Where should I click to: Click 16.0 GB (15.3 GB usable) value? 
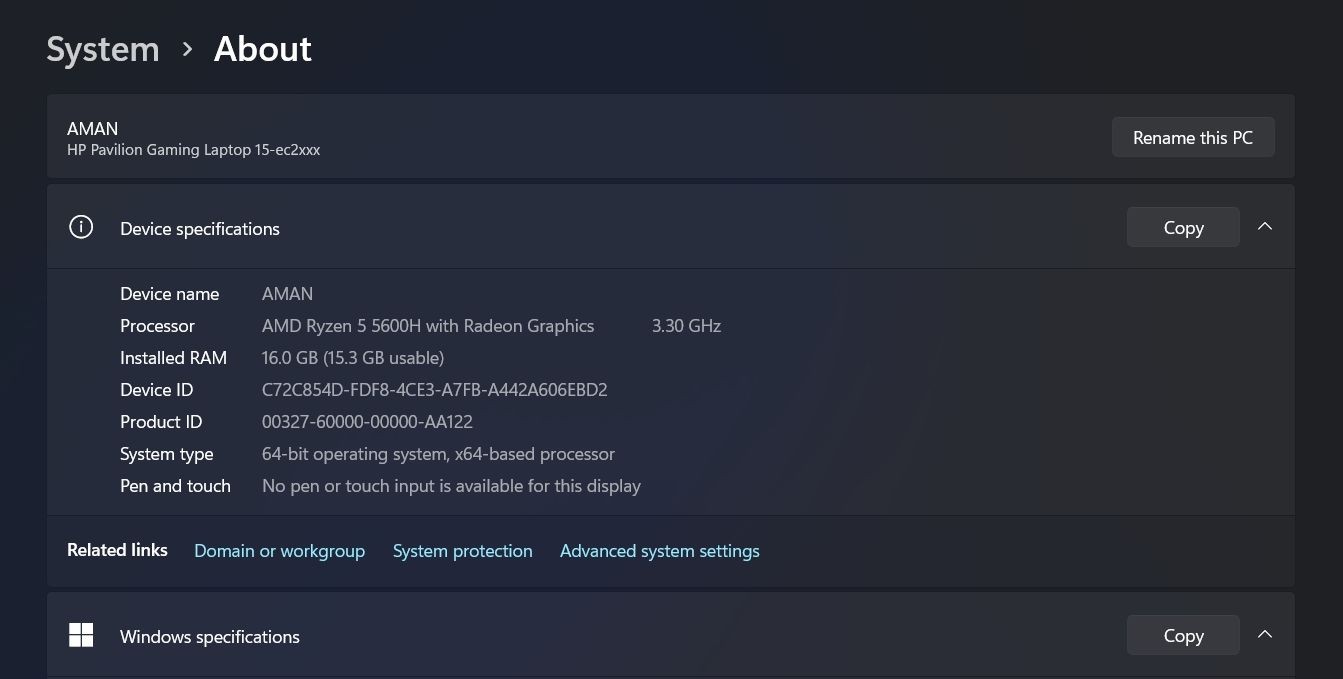353,358
